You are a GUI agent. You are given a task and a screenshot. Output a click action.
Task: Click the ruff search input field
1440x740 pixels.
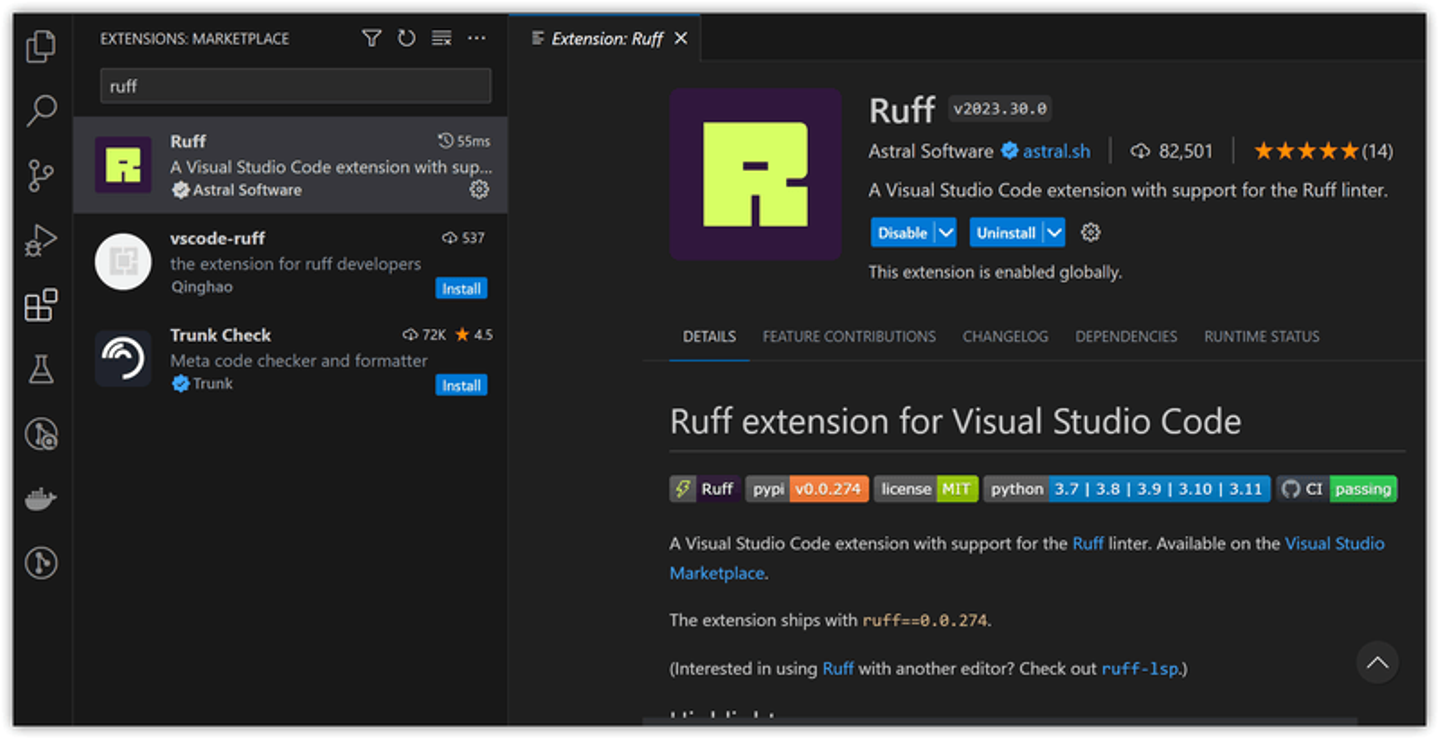coord(295,86)
